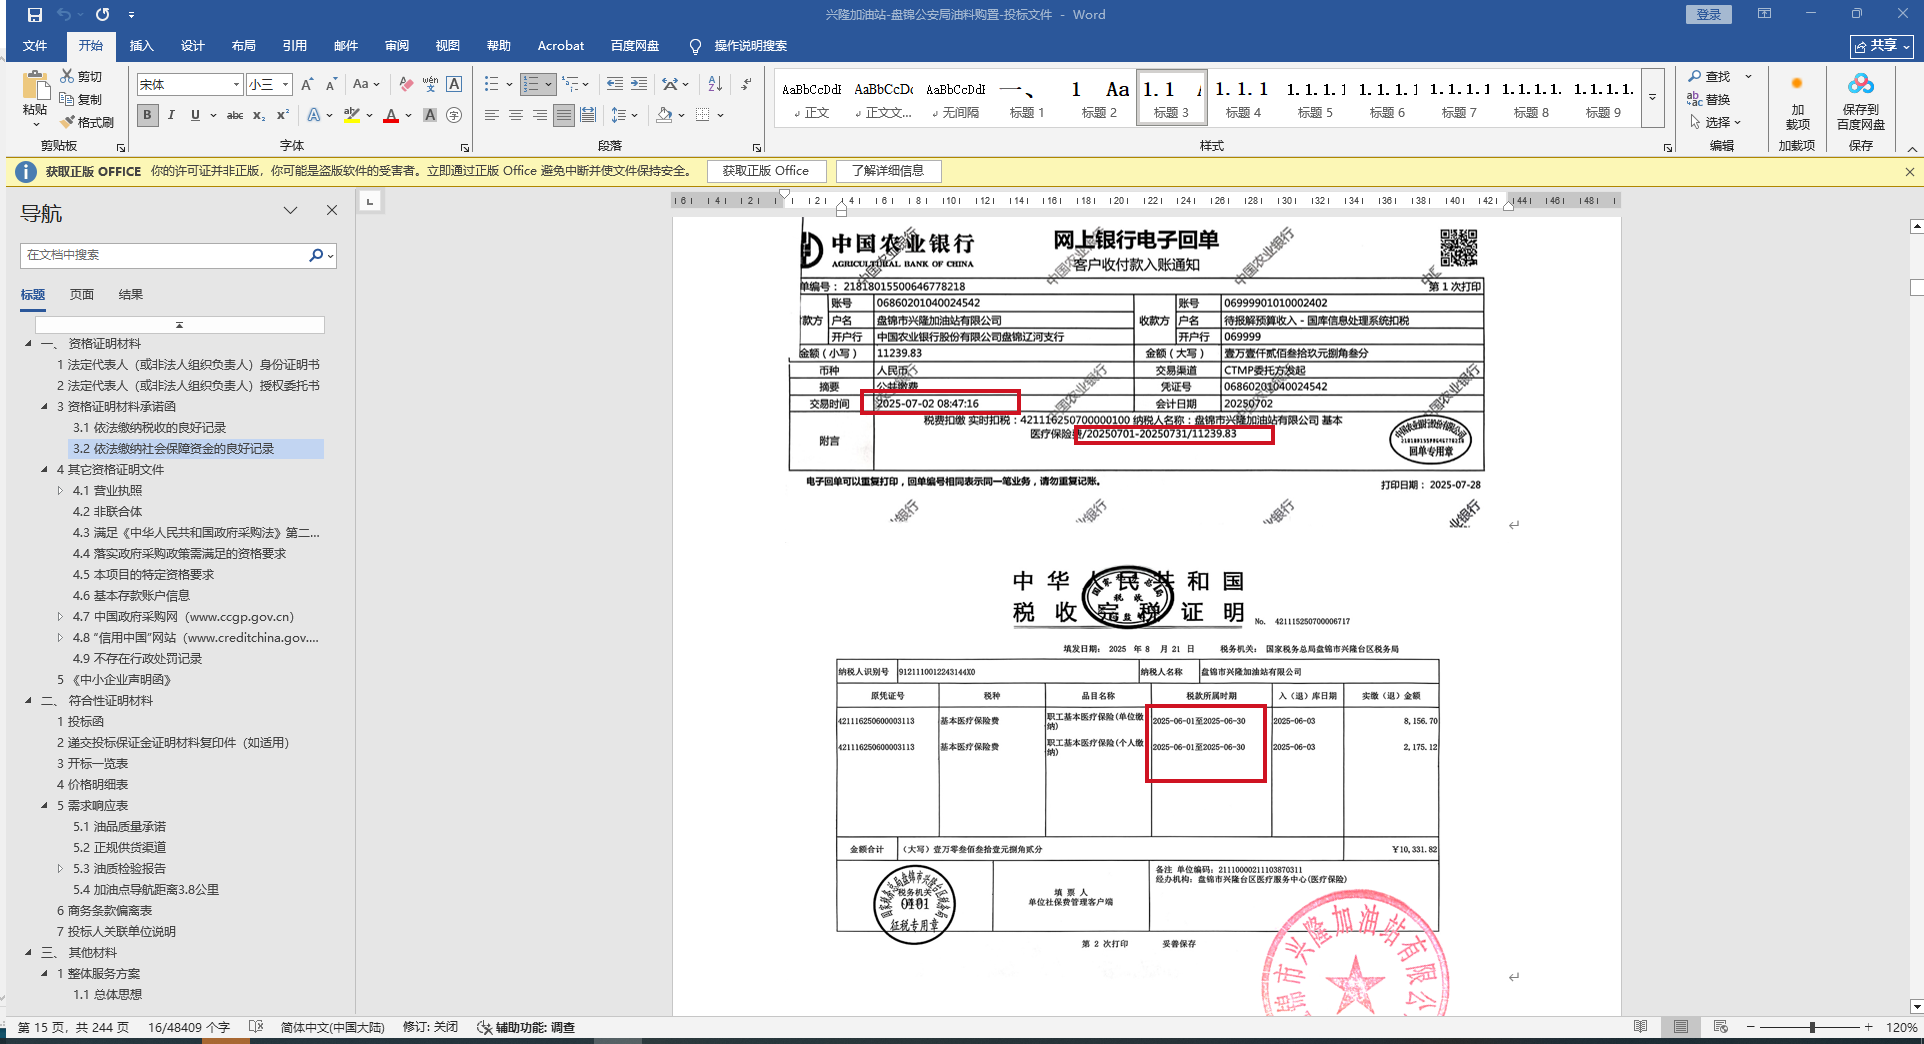
Task: Apply character border (boxed A) icon
Action: point(454,85)
